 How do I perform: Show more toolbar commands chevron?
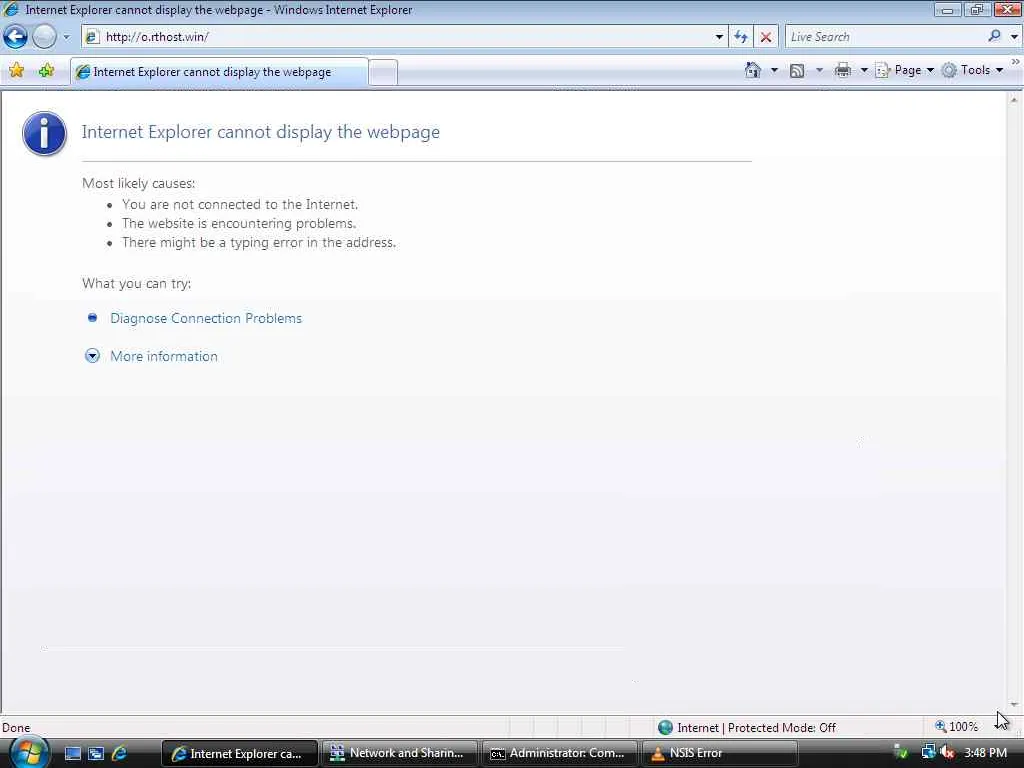point(1016,62)
